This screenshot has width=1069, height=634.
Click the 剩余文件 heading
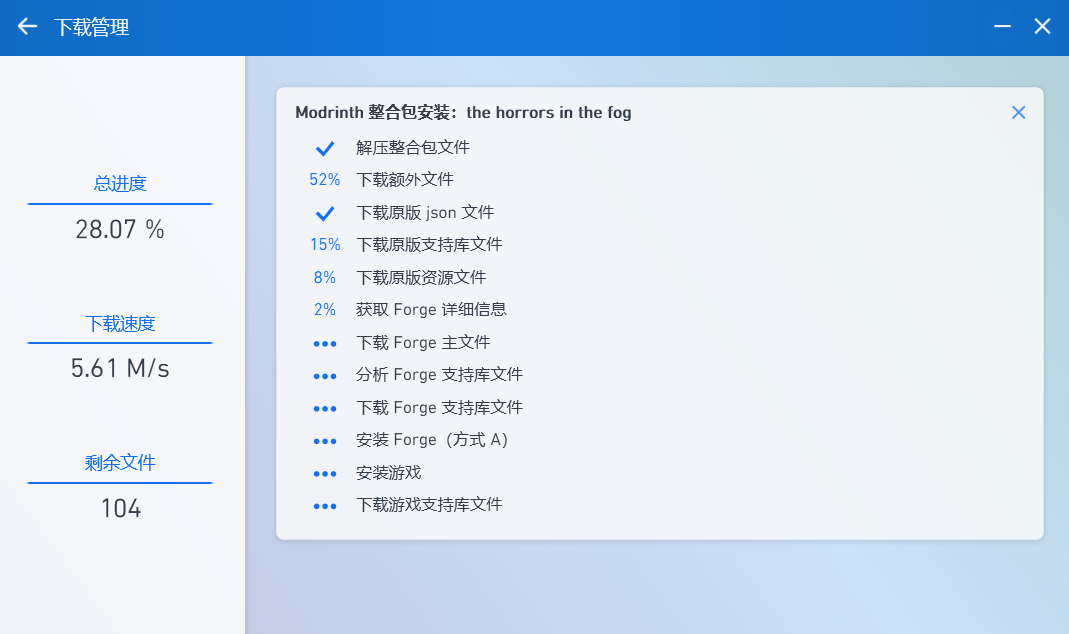click(x=120, y=463)
